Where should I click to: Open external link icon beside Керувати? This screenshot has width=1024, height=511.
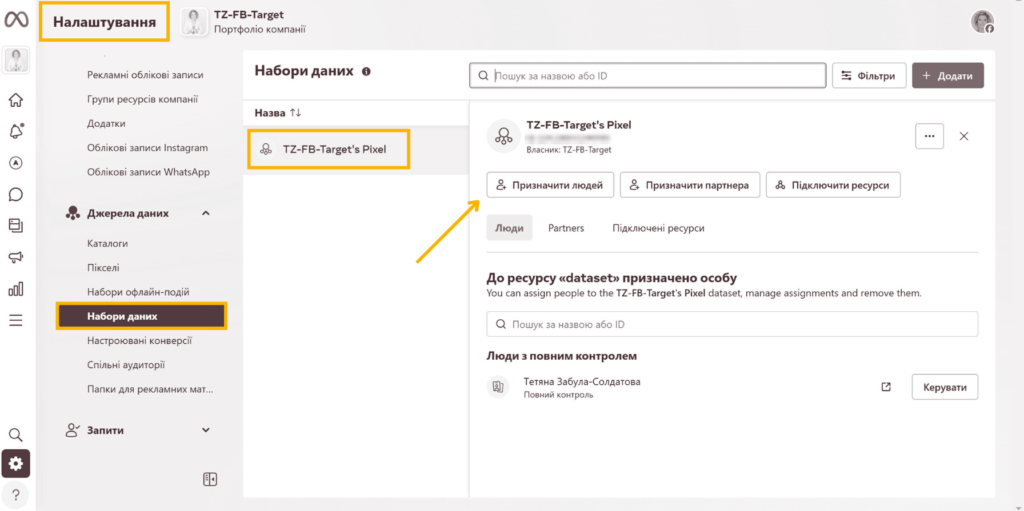pyautogui.click(x=886, y=387)
